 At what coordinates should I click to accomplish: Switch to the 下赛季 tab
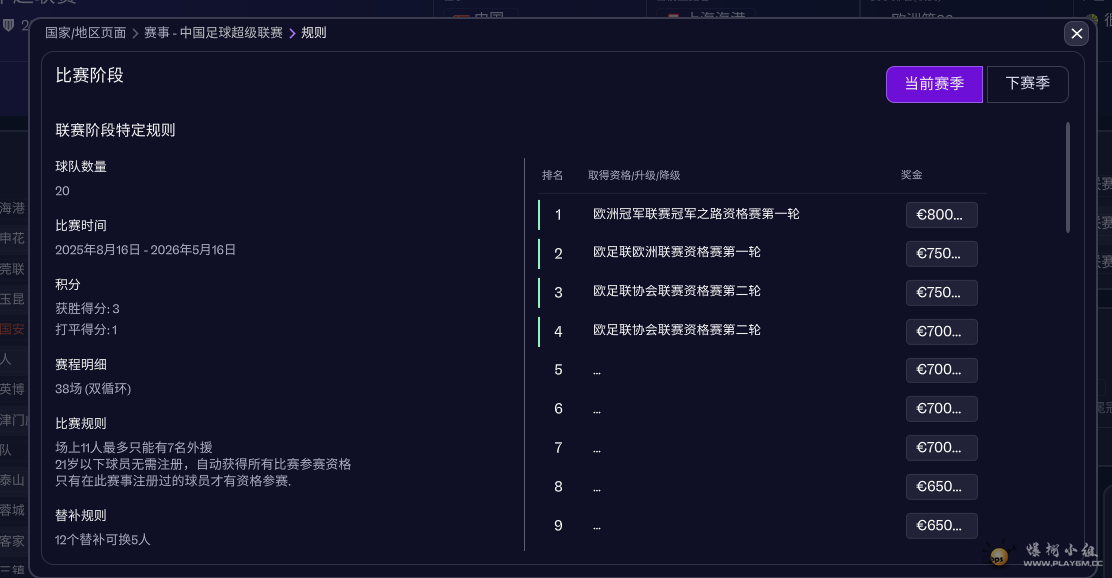(1027, 84)
